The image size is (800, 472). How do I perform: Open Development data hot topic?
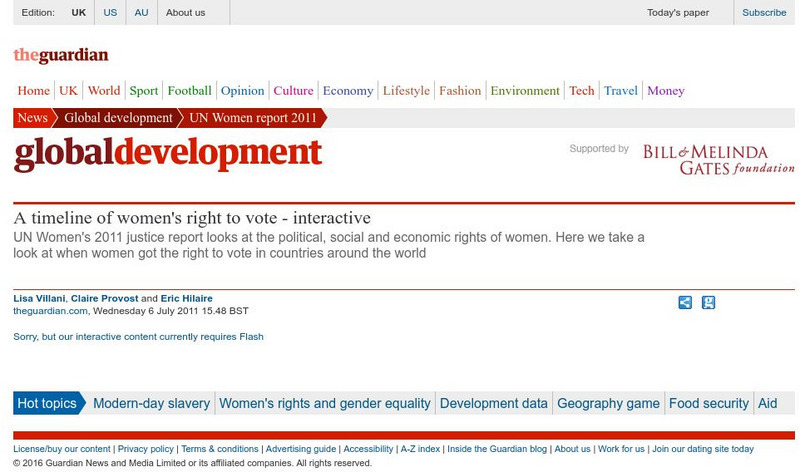coord(494,403)
